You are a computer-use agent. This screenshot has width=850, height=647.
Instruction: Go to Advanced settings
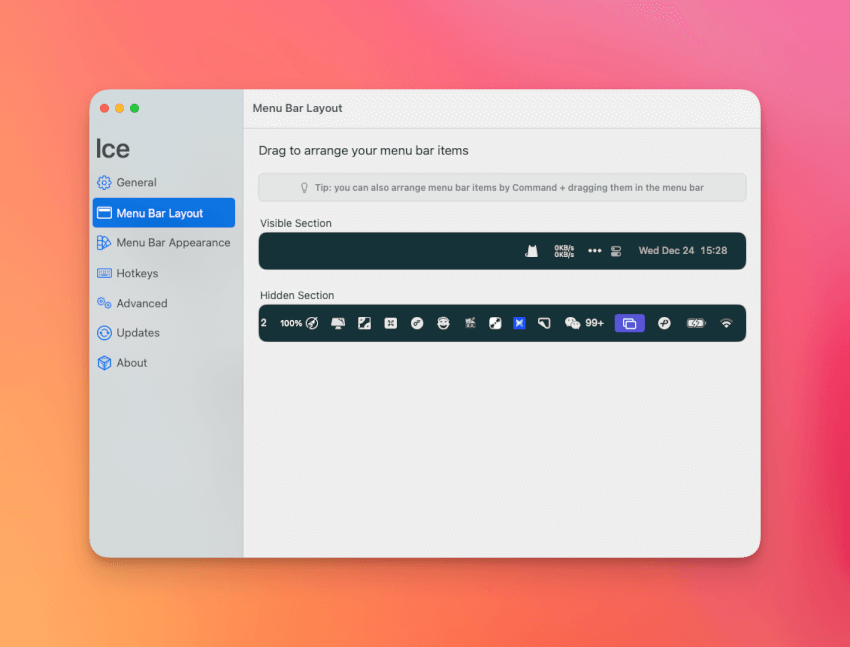tap(141, 303)
